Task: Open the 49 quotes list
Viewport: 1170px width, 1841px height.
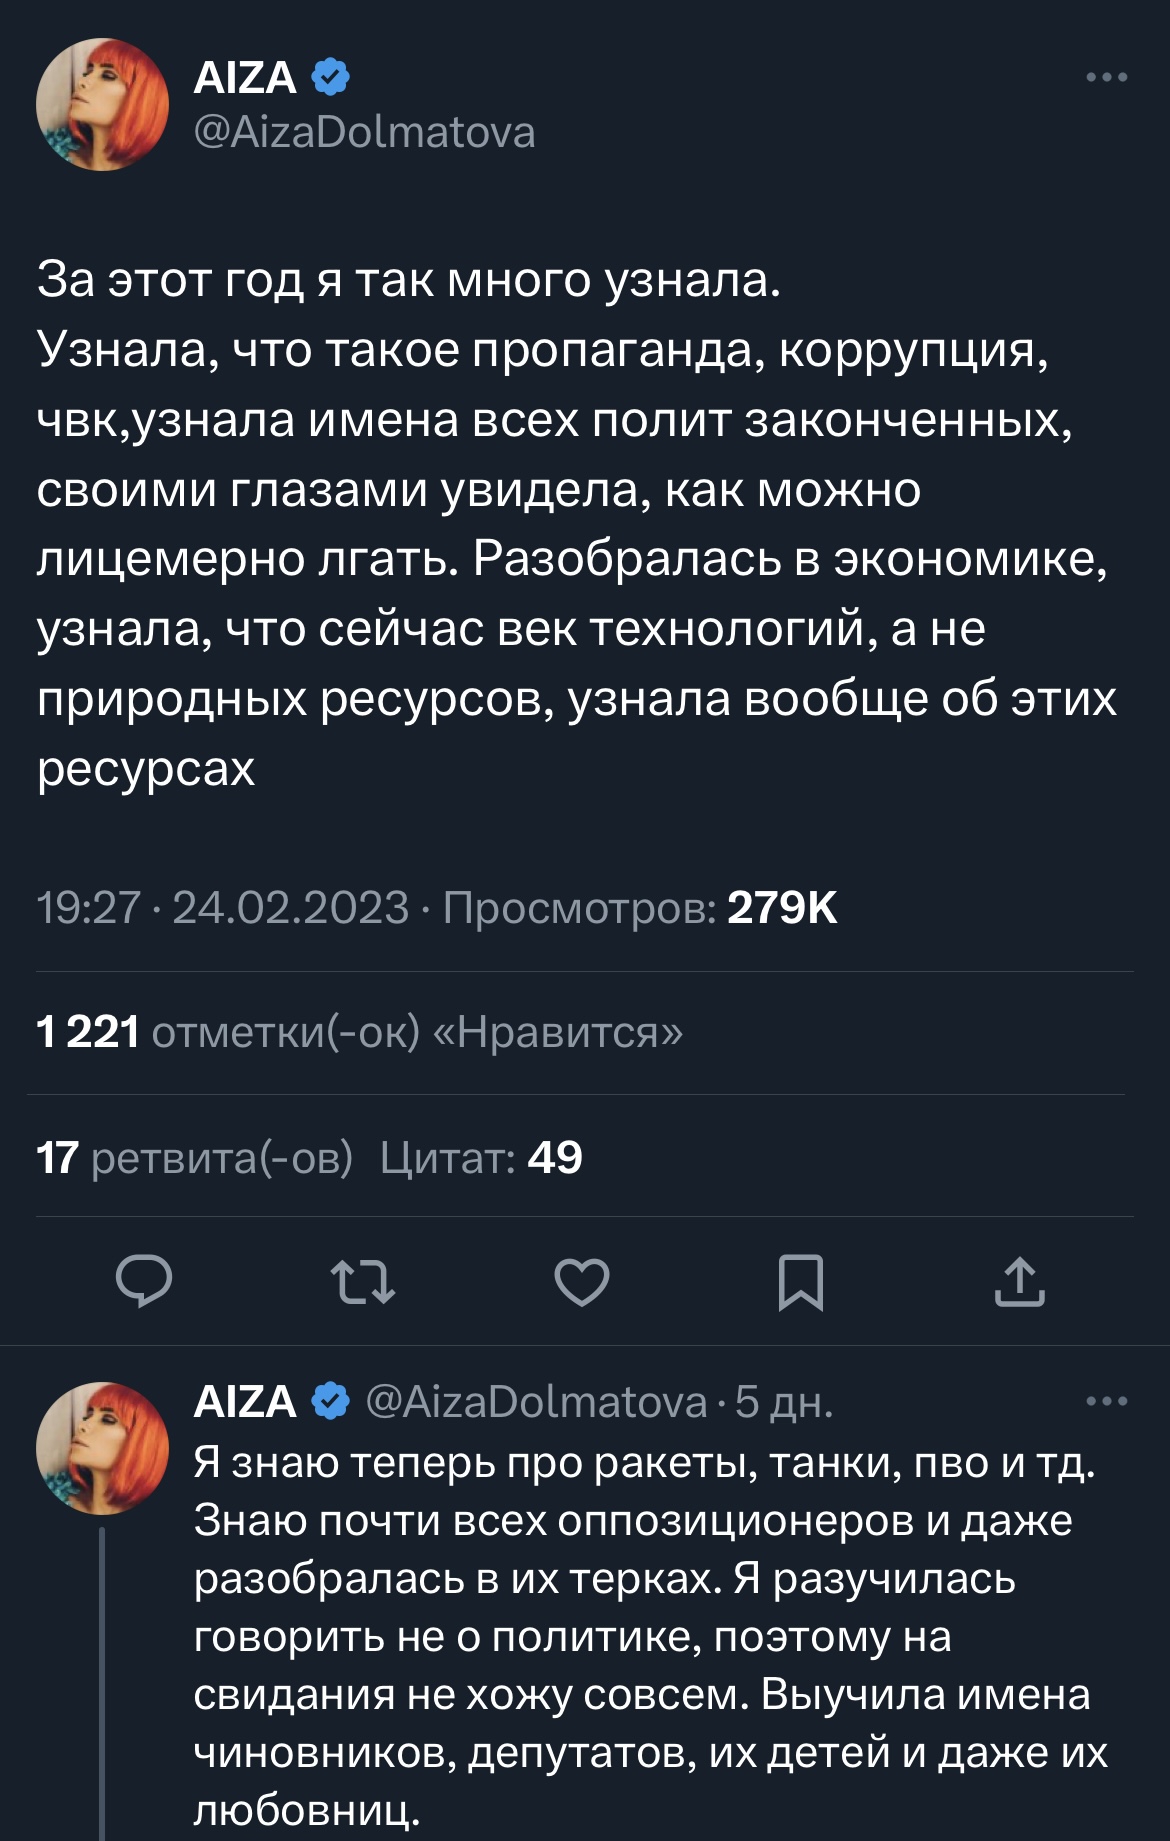Action: coord(481,1157)
